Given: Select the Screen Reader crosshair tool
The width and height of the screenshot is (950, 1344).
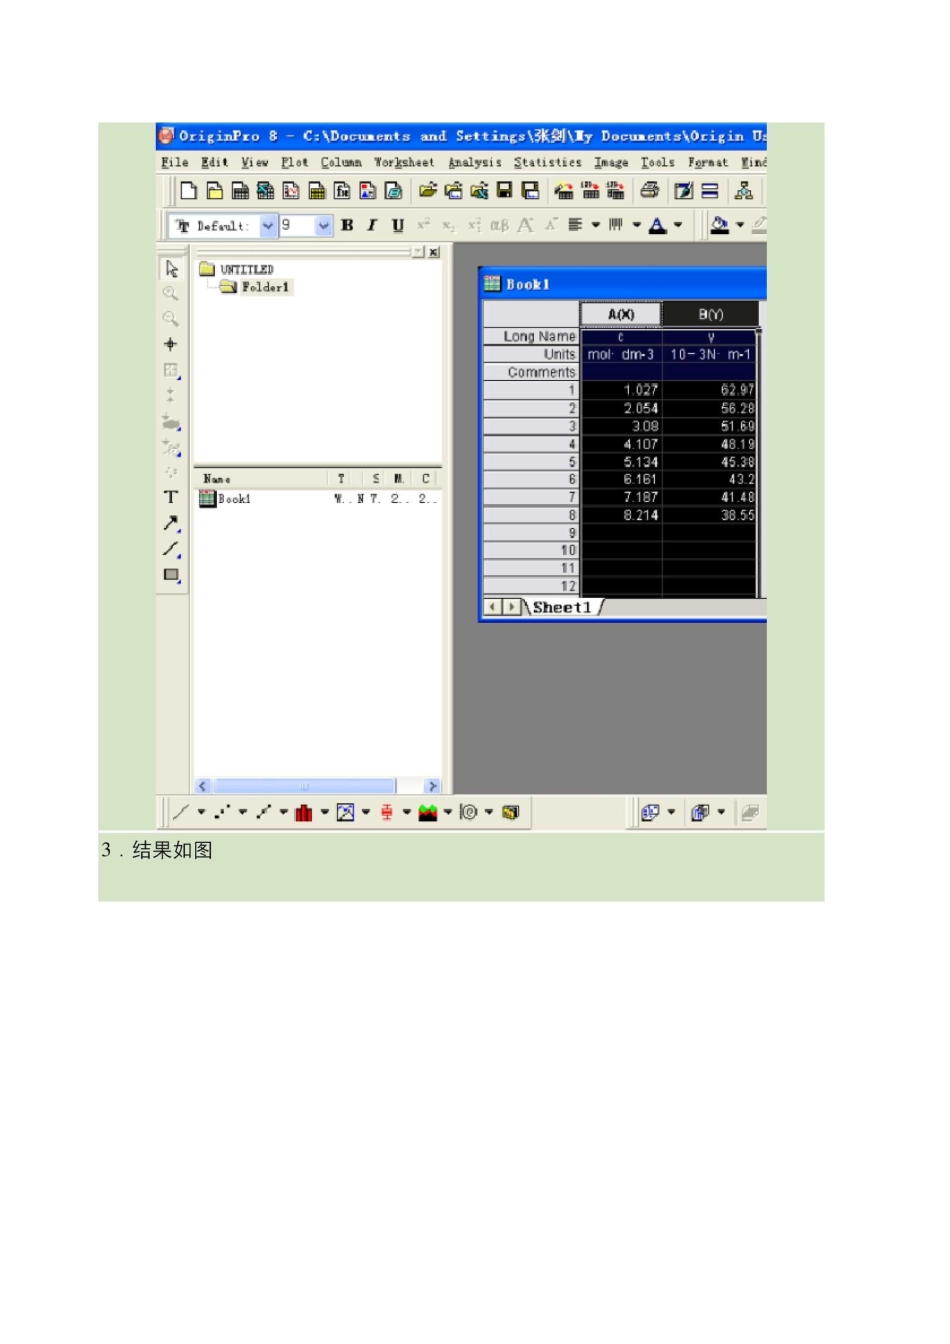Looking at the screenshot, I should tap(171, 344).
